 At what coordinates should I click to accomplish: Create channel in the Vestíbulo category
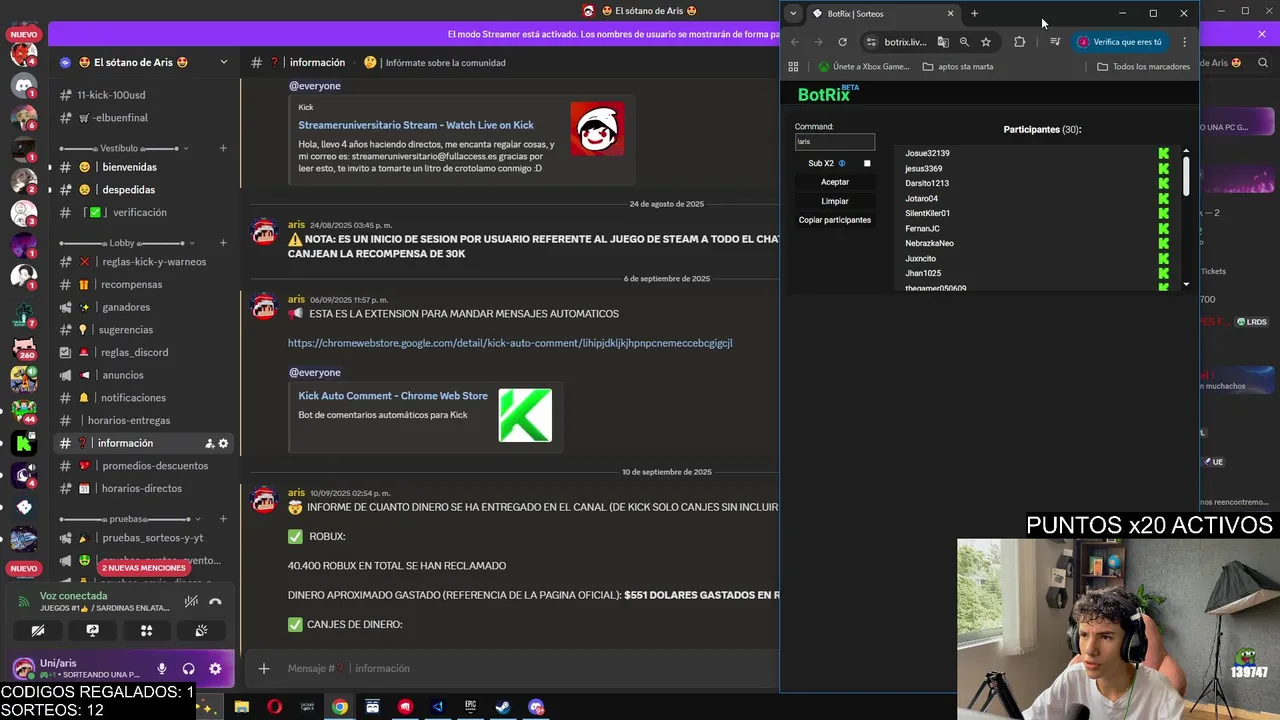pos(223,148)
